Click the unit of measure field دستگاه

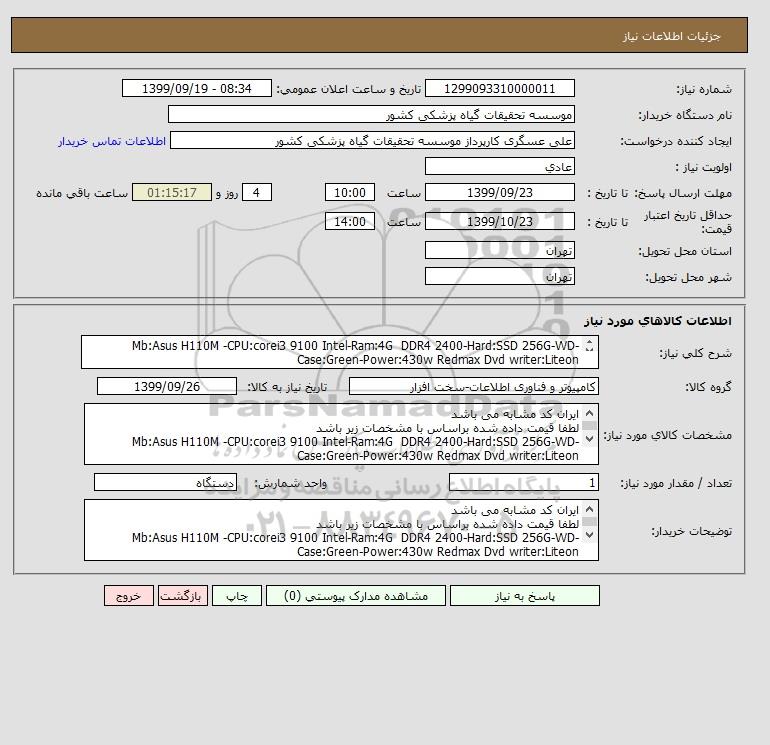[165, 483]
